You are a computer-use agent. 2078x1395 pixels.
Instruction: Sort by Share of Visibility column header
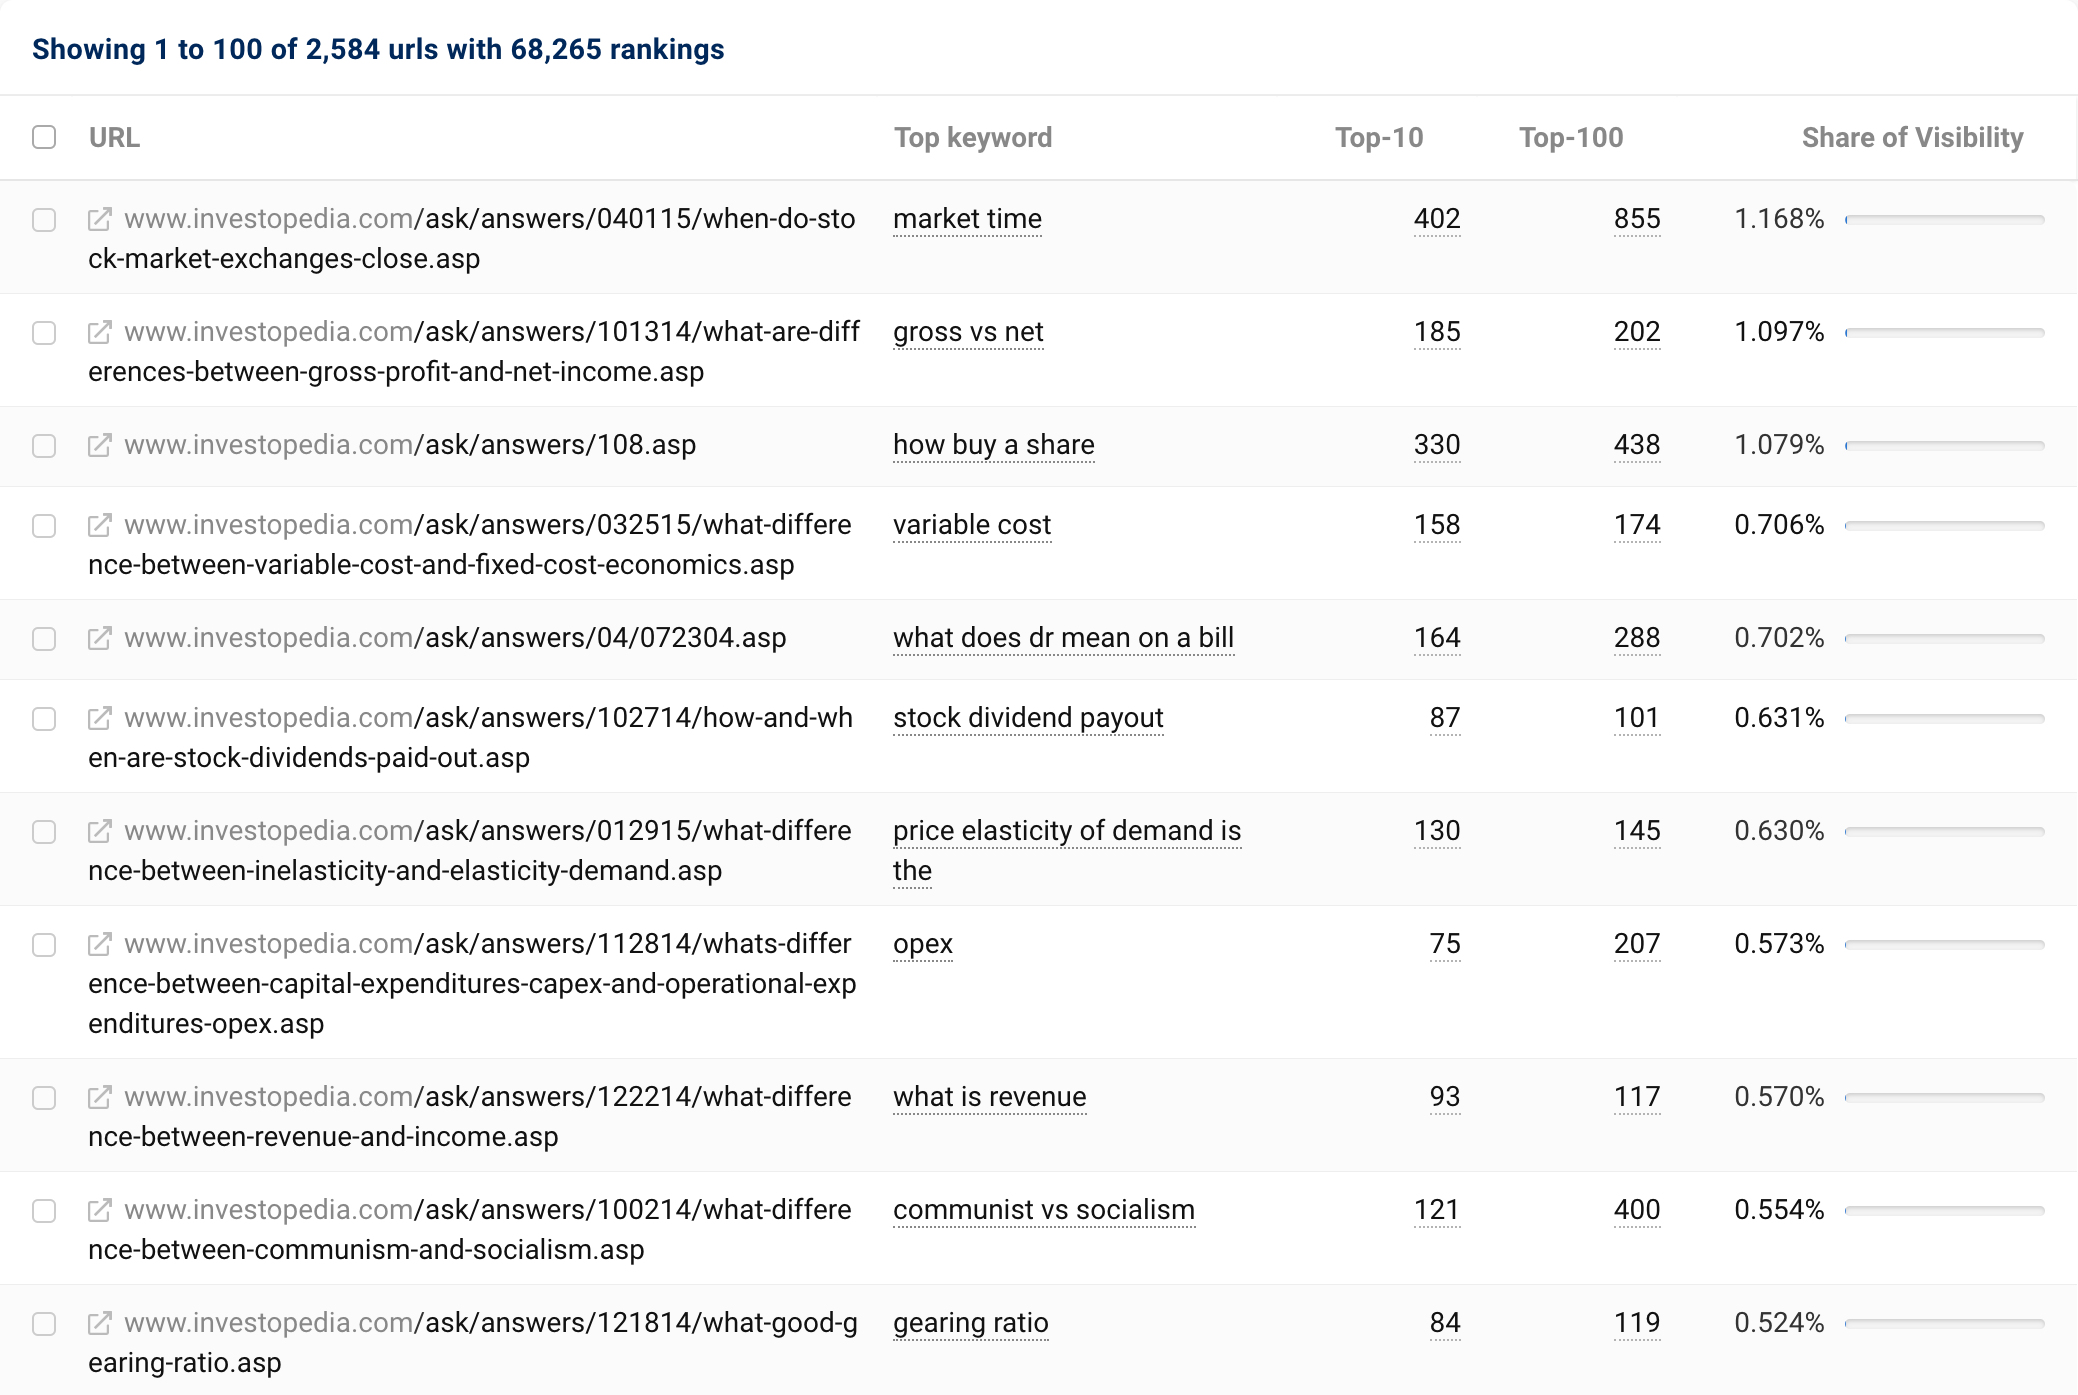[x=1912, y=137]
